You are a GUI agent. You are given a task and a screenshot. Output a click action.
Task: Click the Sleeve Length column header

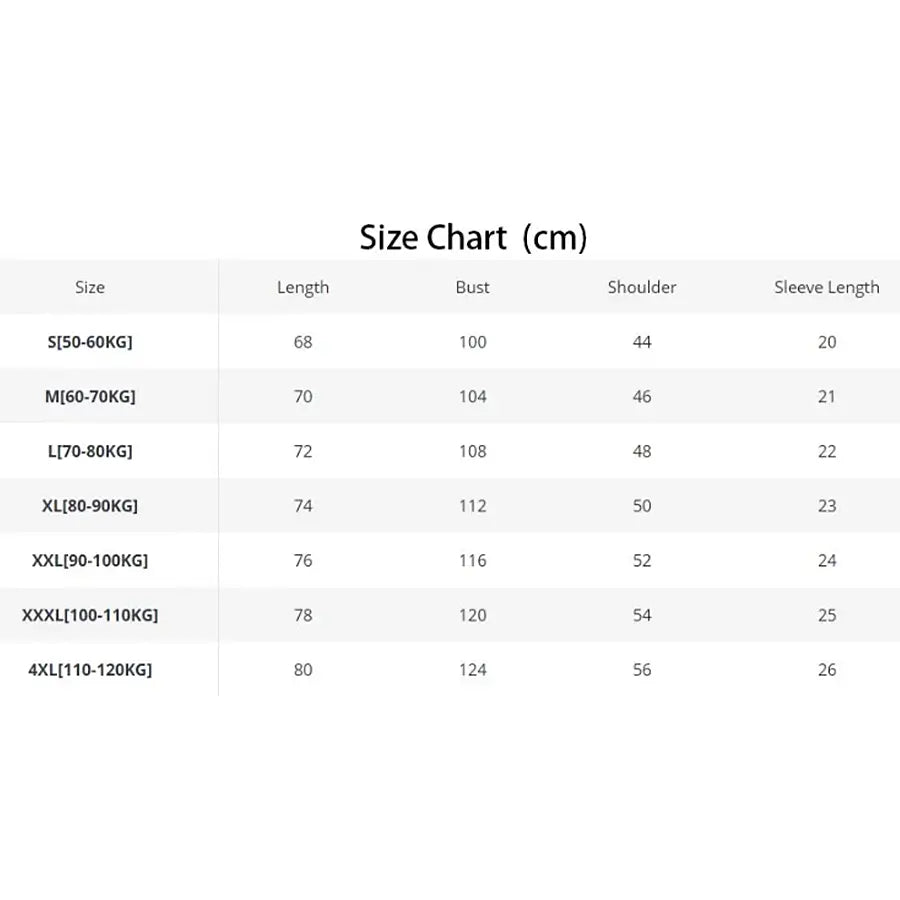tap(827, 288)
